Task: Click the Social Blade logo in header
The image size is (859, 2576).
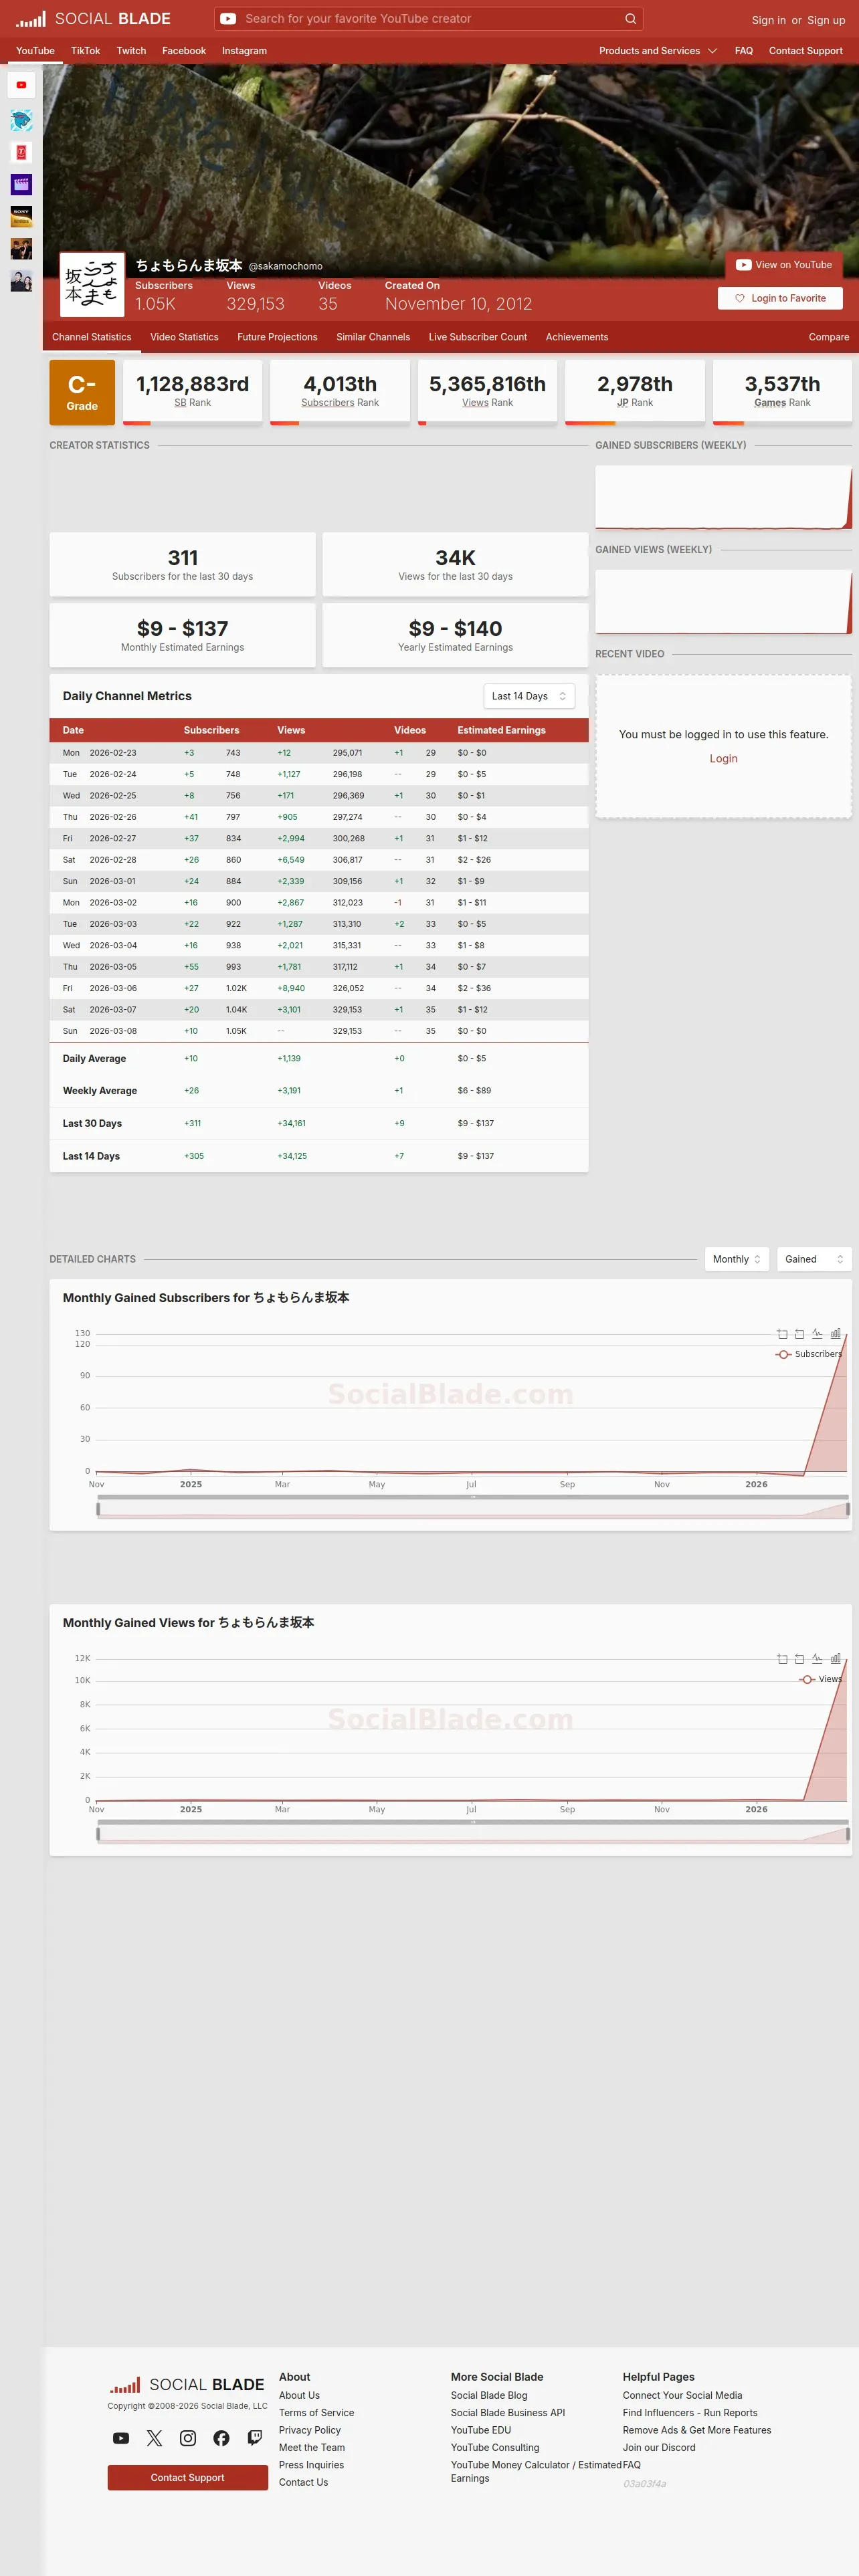Action: point(93,19)
